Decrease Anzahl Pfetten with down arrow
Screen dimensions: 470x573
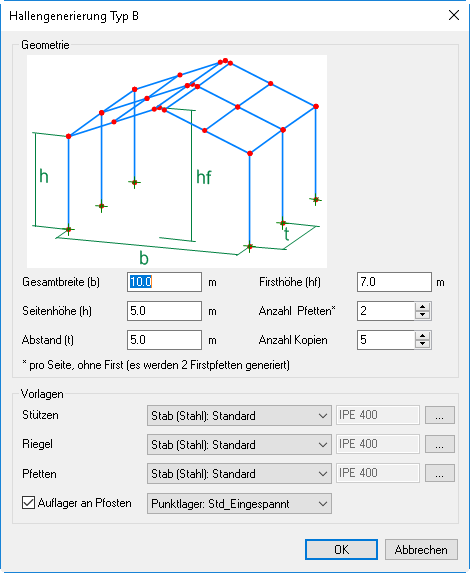tap(423, 315)
